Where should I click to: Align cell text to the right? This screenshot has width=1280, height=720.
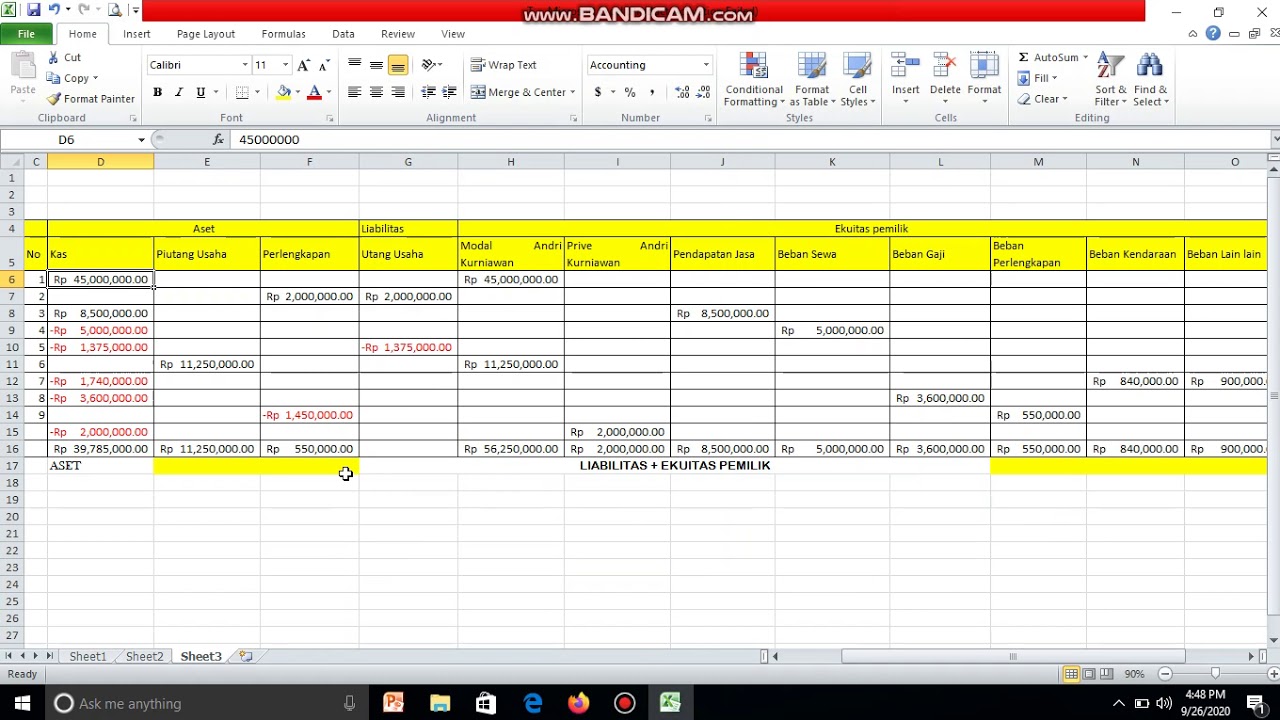[398, 92]
